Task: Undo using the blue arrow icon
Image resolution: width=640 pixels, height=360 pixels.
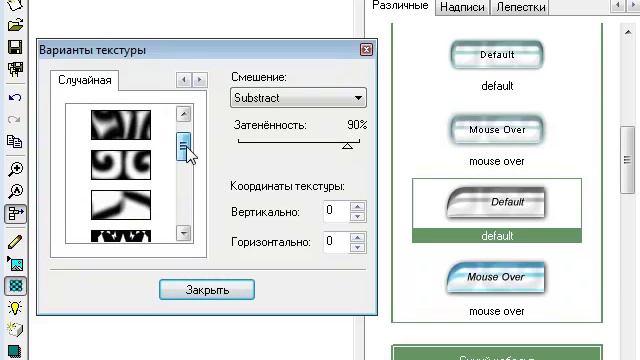Action: click(15, 98)
